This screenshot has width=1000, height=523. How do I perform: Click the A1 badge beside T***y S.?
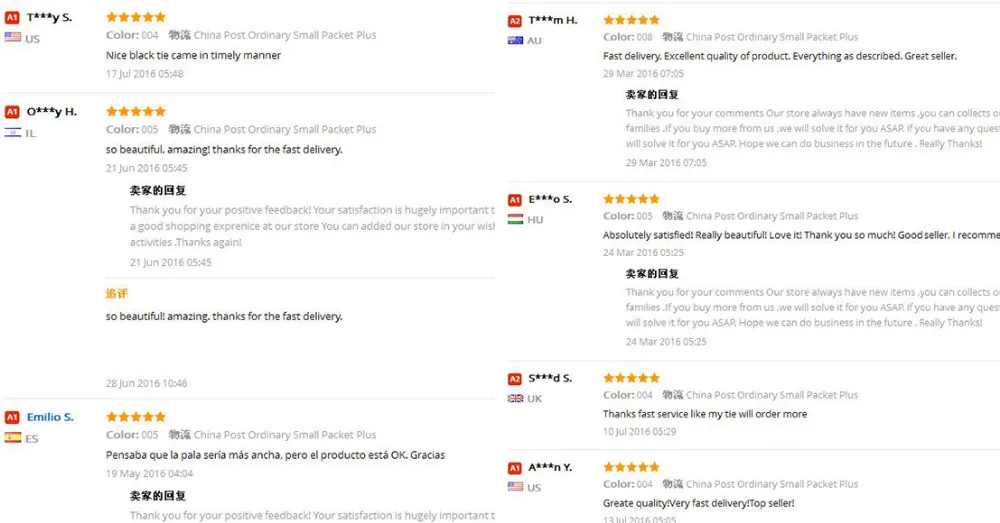(x=13, y=18)
